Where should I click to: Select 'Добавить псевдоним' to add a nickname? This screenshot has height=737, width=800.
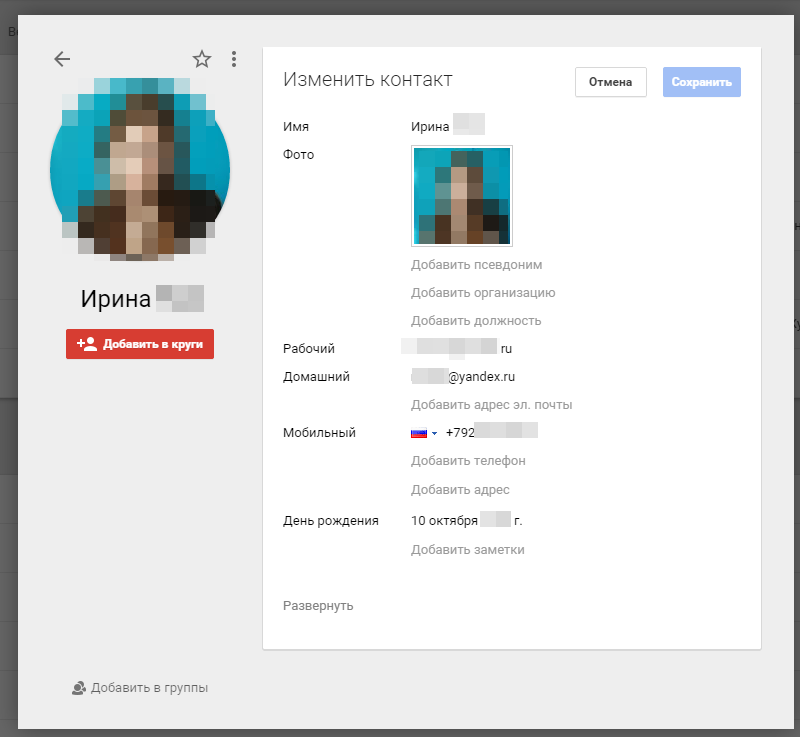point(475,264)
